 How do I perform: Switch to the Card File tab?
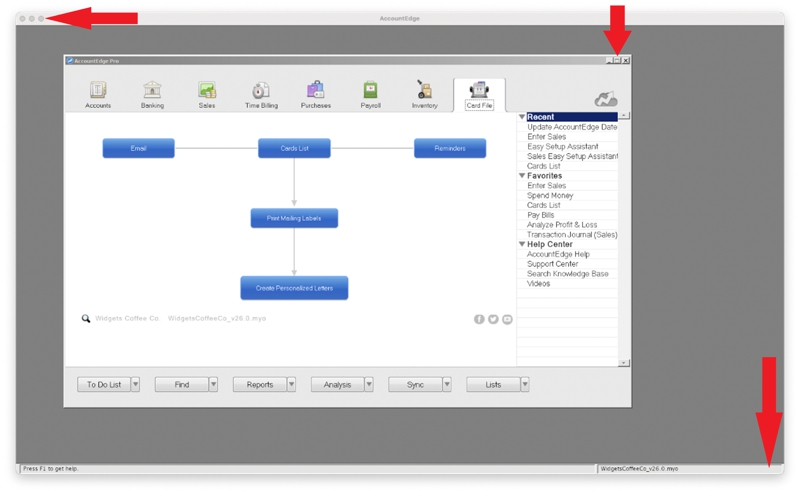tap(479, 95)
